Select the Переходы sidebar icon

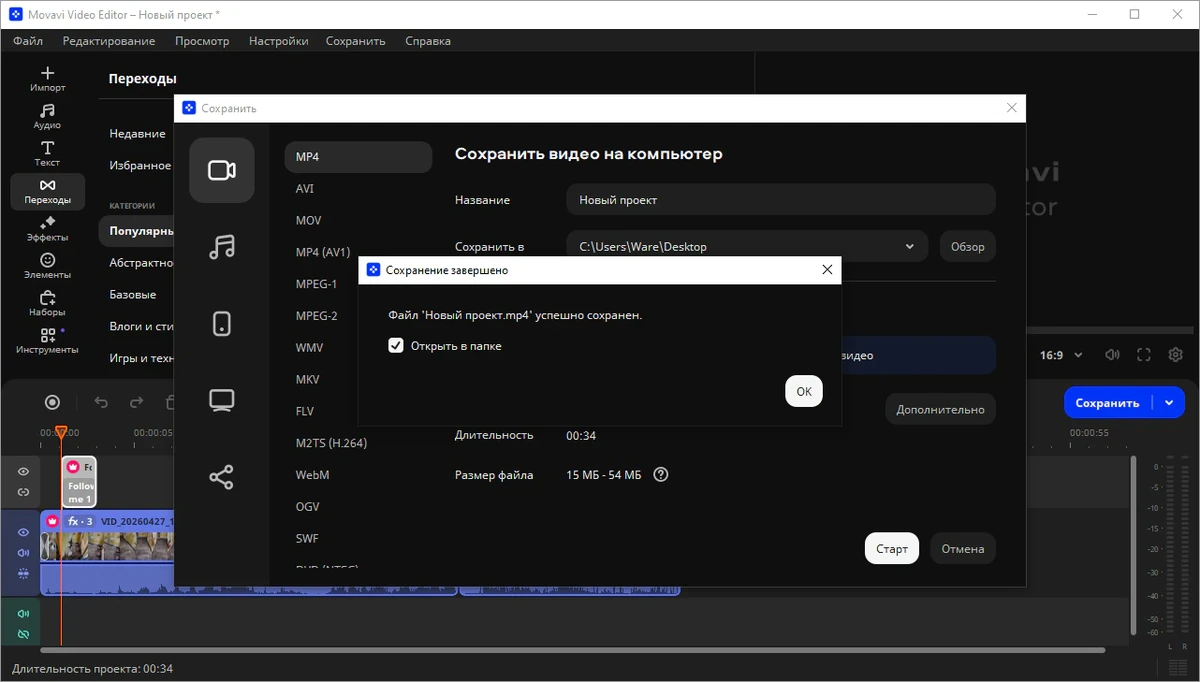(47, 191)
